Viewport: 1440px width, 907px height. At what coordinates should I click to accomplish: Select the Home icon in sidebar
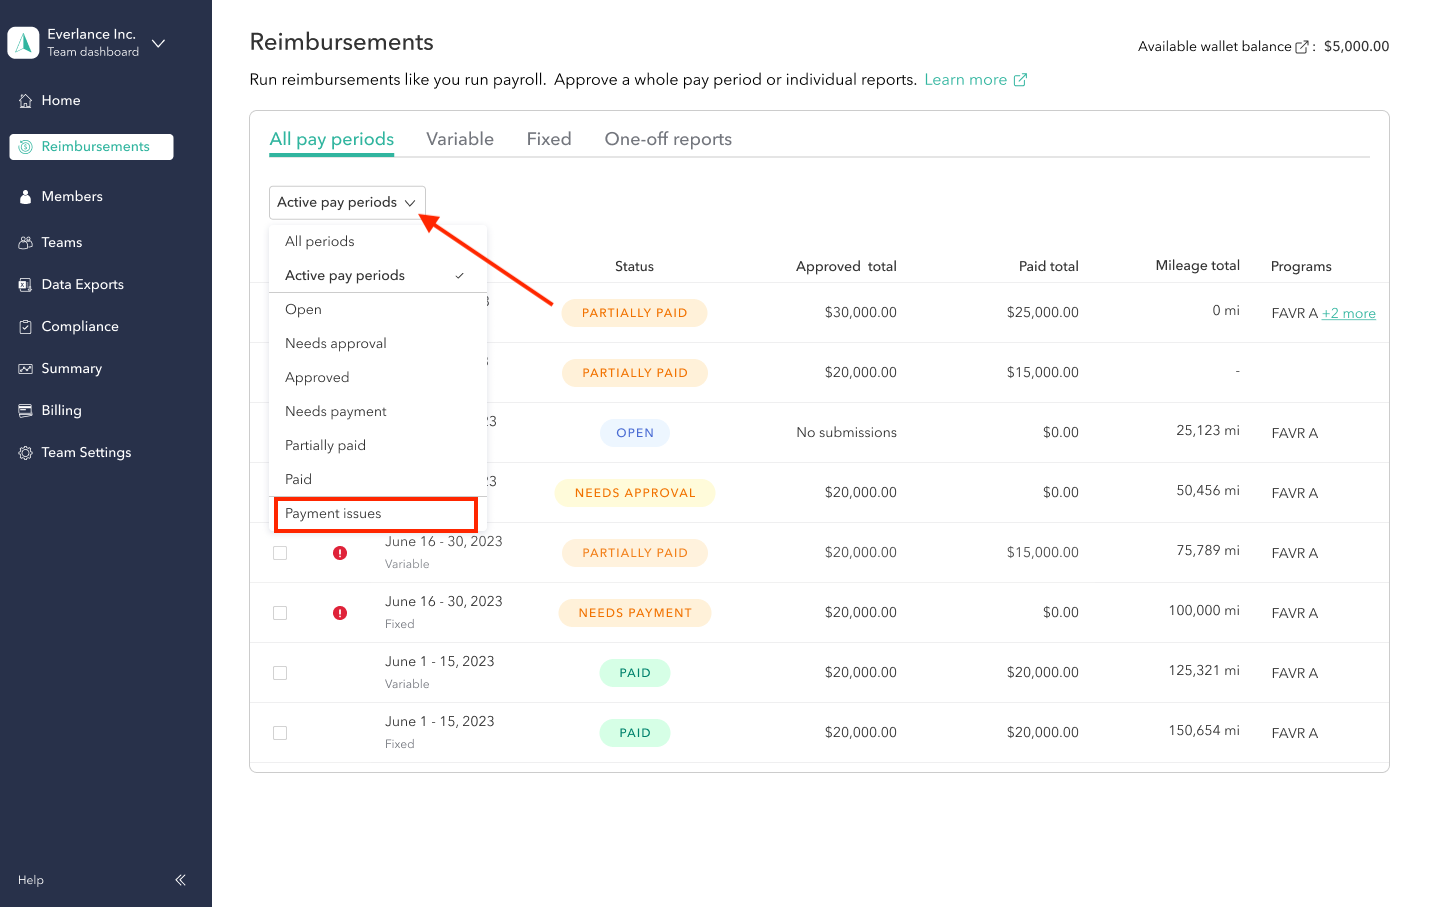(24, 100)
